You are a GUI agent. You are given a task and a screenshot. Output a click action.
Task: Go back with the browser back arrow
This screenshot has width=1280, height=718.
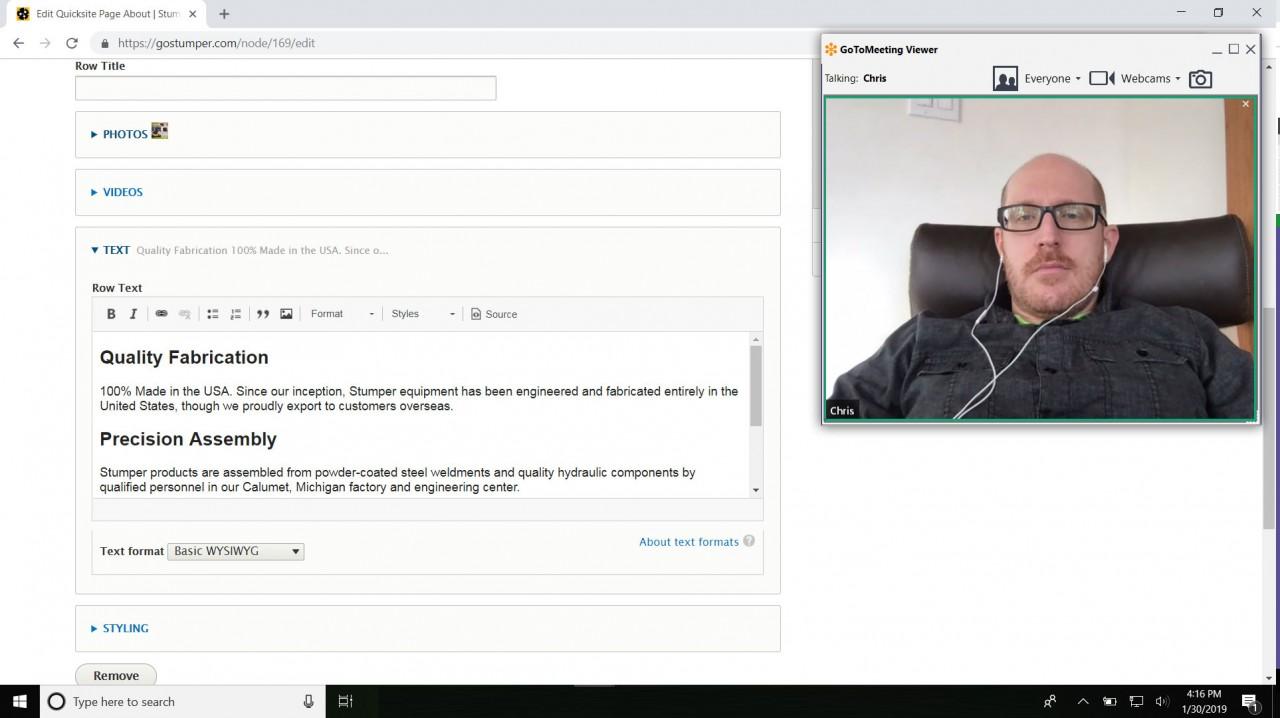pyautogui.click(x=18, y=43)
